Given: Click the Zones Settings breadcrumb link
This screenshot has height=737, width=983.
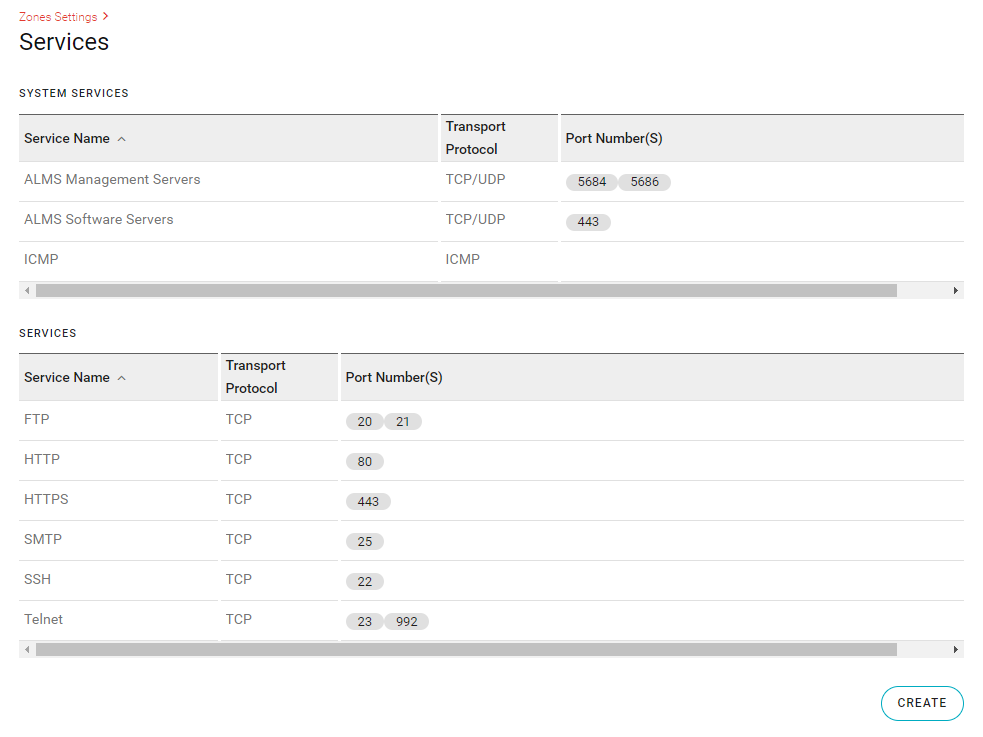Looking at the screenshot, I should point(58,17).
